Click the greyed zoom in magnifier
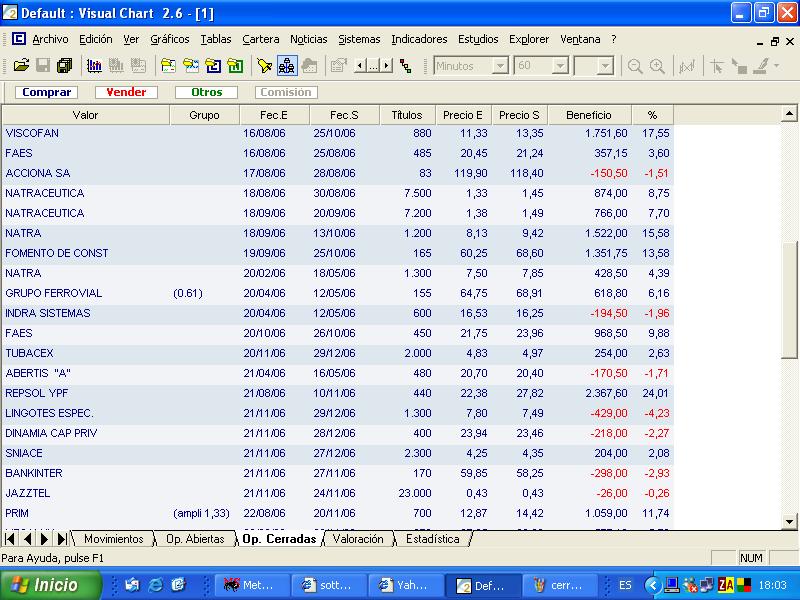The image size is (800, 600). click(657, 66)
